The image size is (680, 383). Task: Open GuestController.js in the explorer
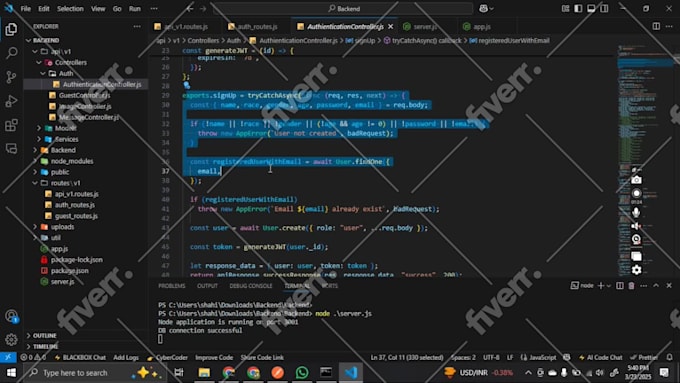[84, 95]
